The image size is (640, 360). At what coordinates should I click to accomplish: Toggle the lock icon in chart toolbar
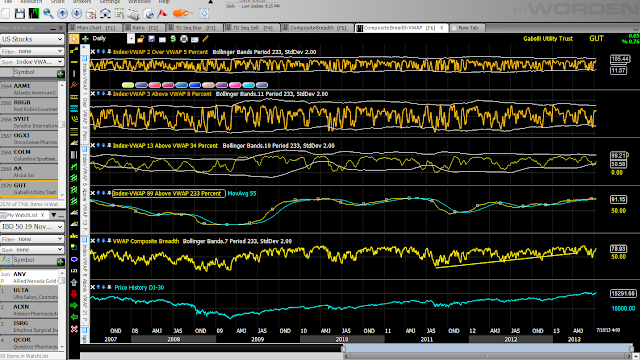point(140,39)
